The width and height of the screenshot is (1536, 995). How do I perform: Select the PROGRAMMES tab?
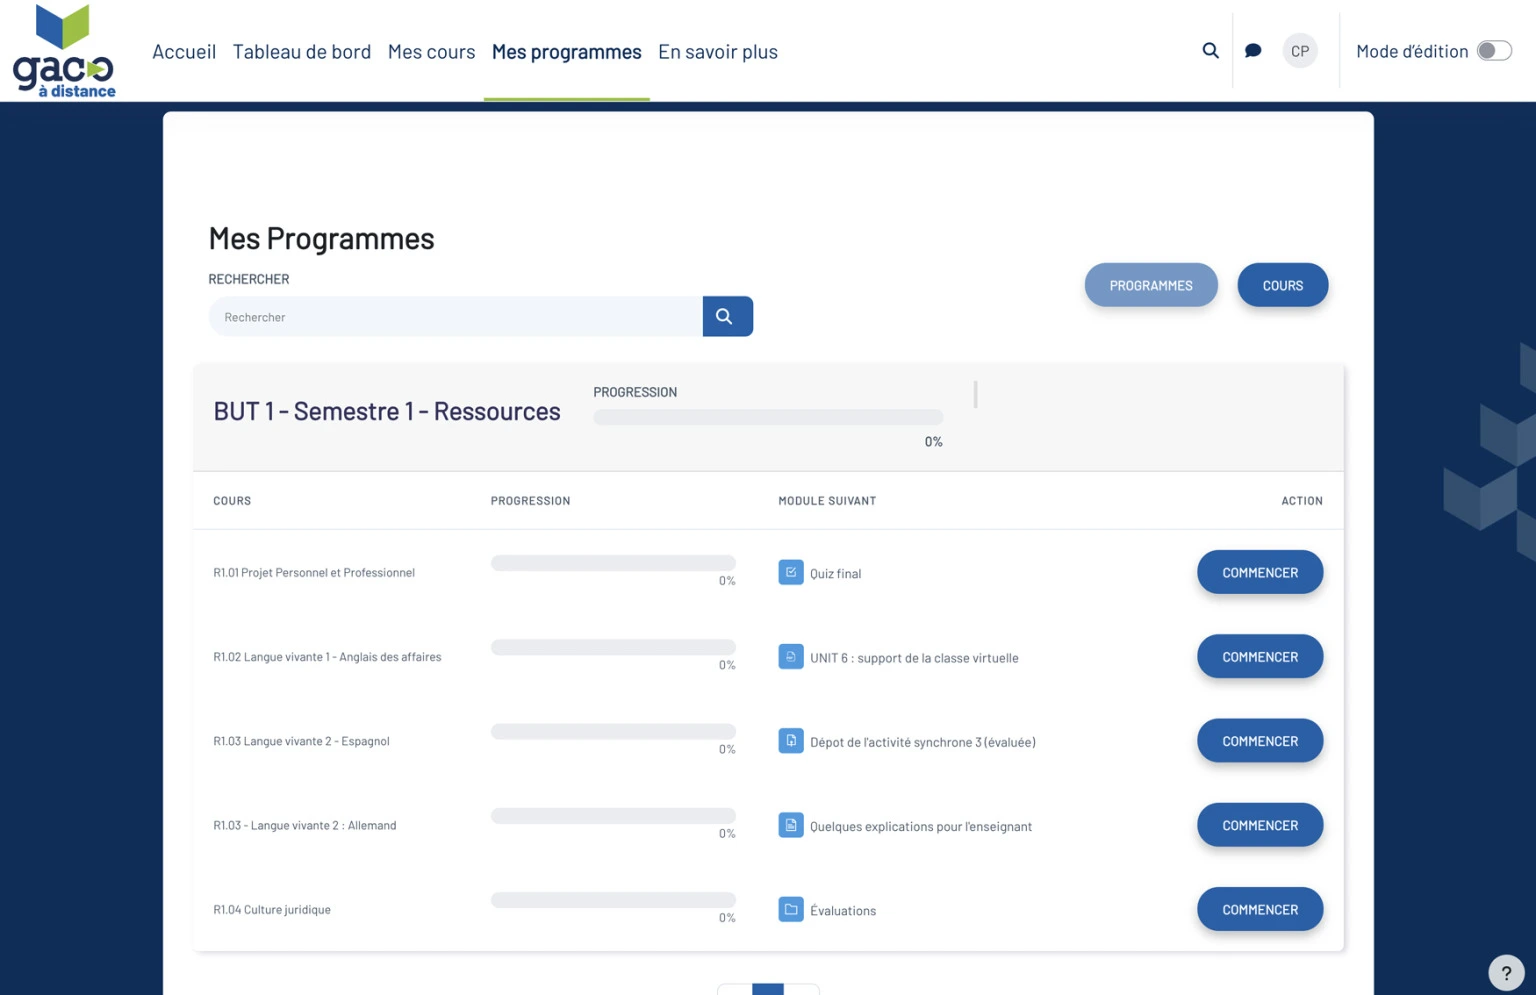click(1150, 285)
